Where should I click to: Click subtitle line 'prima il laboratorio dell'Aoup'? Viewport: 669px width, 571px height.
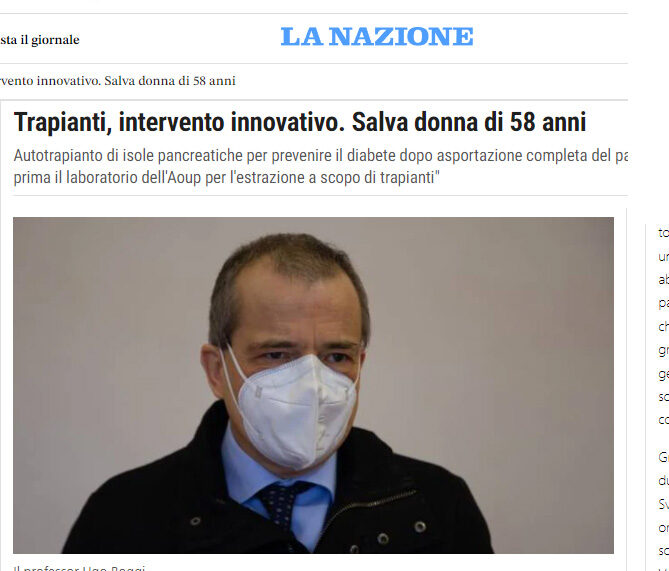click(x=226, y=178)
